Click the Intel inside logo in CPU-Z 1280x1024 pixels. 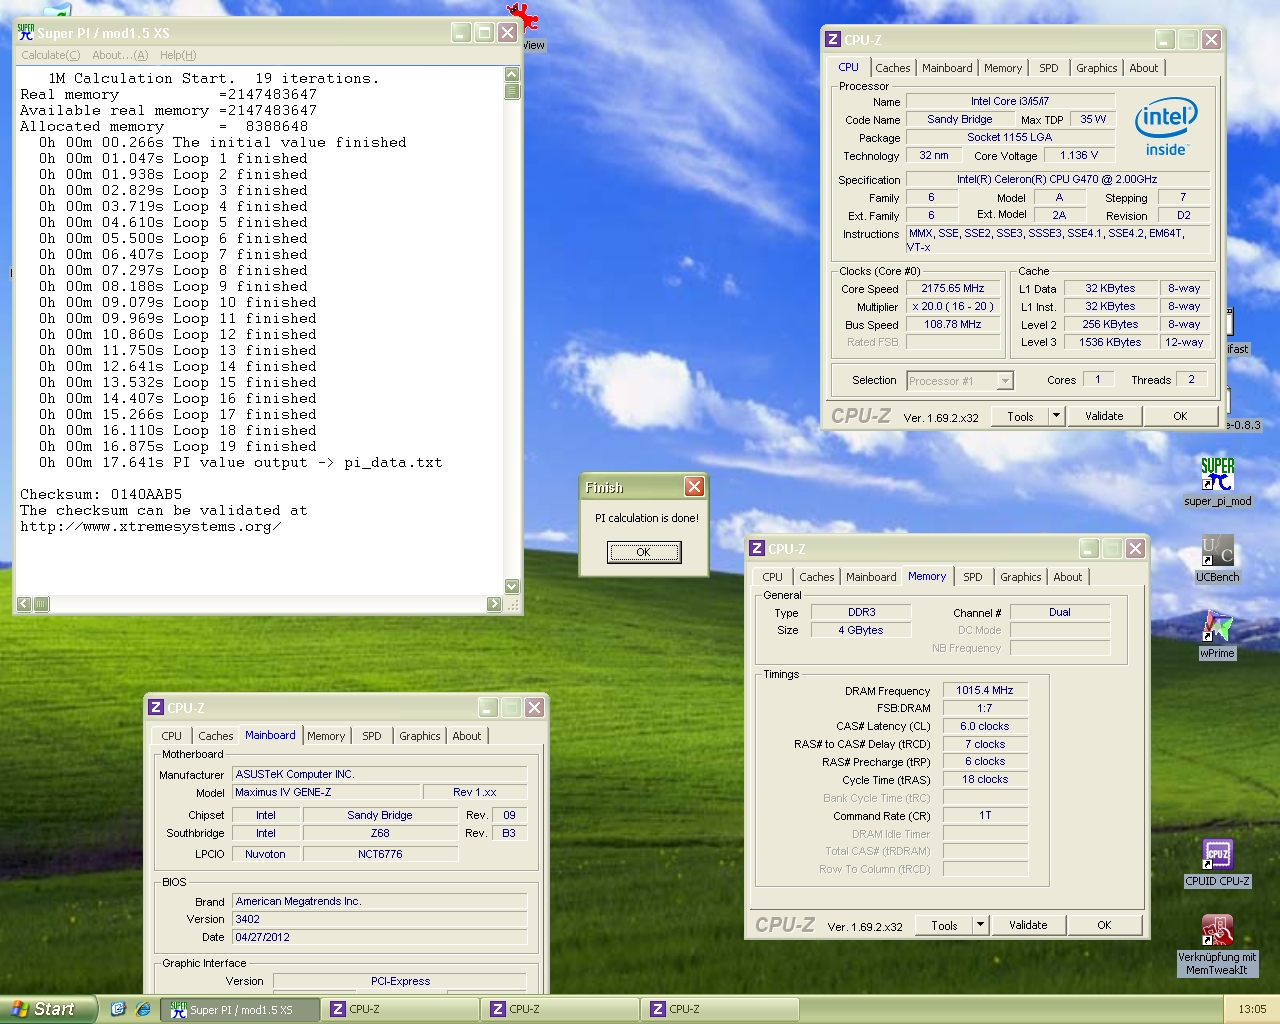(x=1166, y=127)
